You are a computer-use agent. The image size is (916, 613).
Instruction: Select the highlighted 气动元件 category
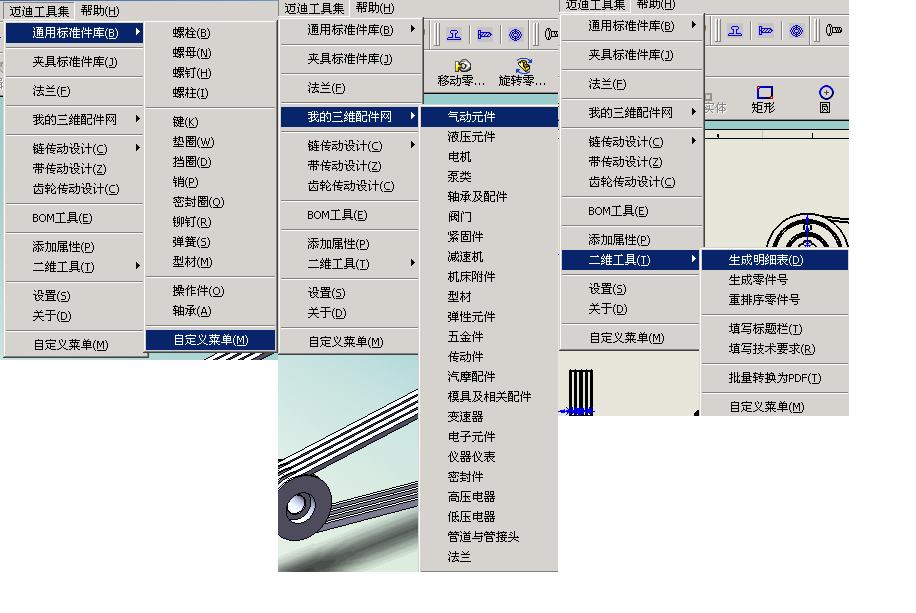click(x=490, y=116)
